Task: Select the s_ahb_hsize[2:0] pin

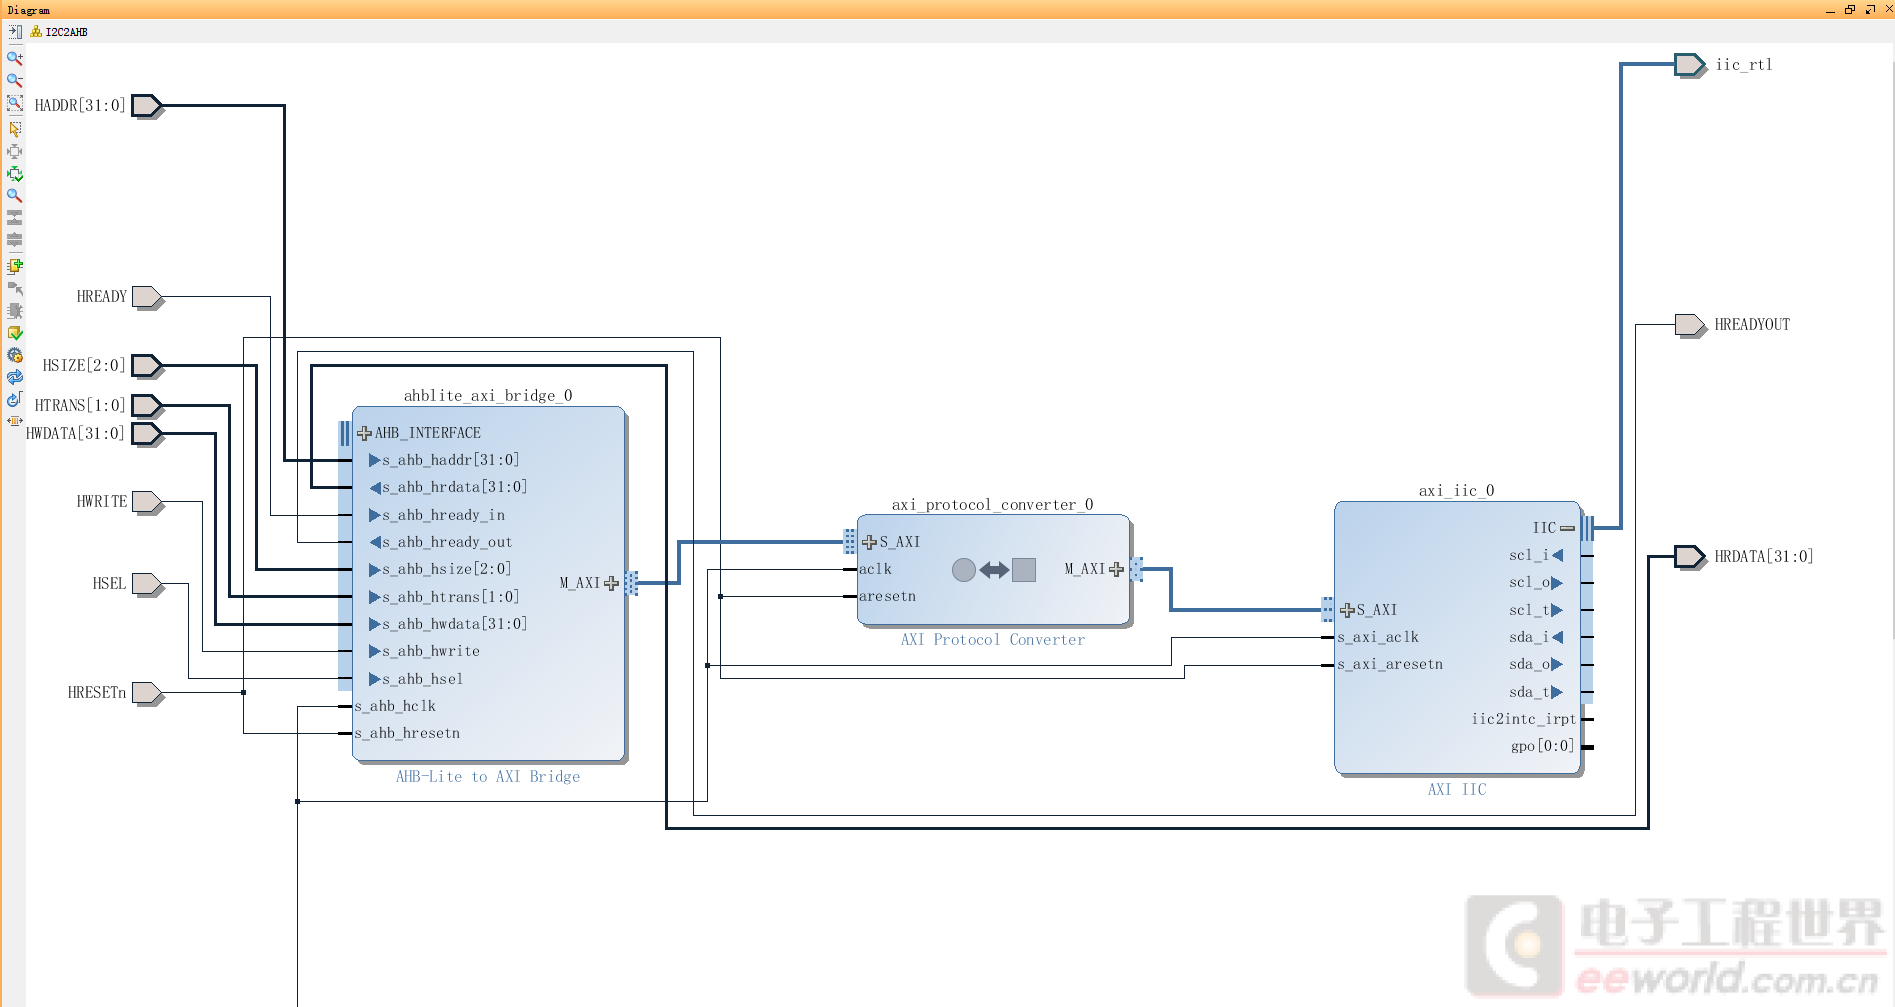Action: click(440, 569)
